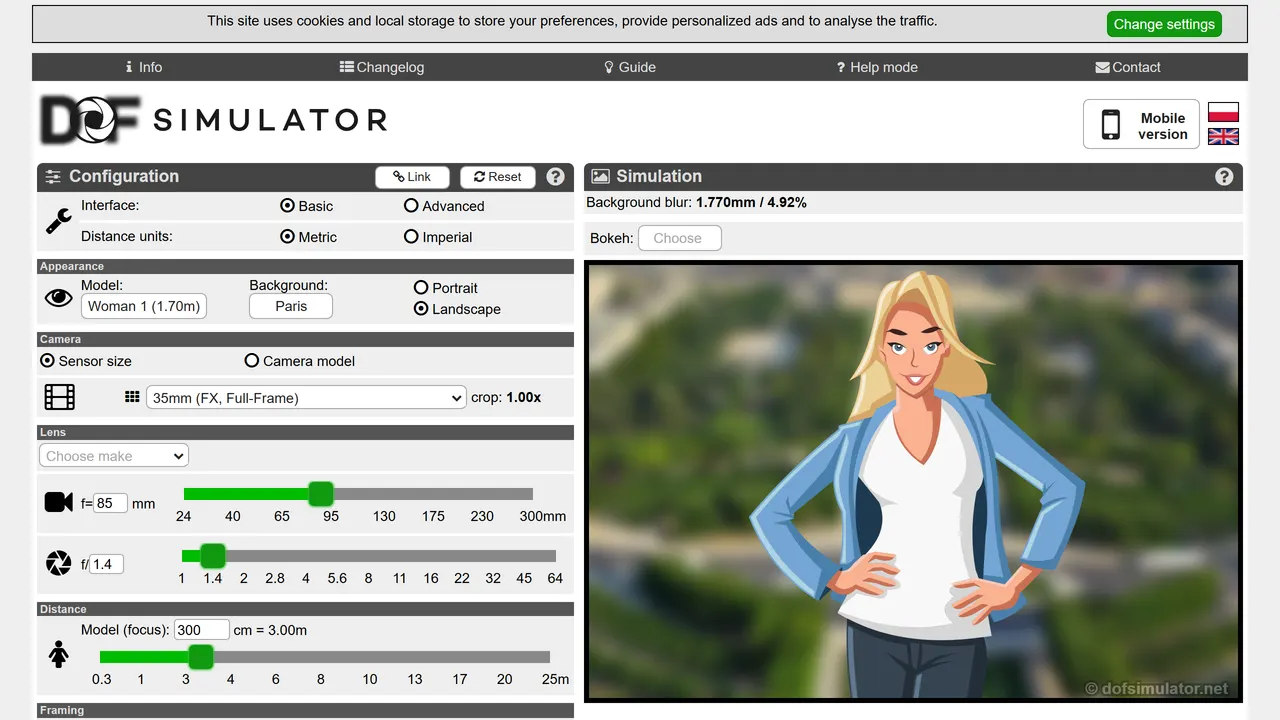Open the Guide menu item
Viewport: 1280px width, 720px height.
point(630,67)
